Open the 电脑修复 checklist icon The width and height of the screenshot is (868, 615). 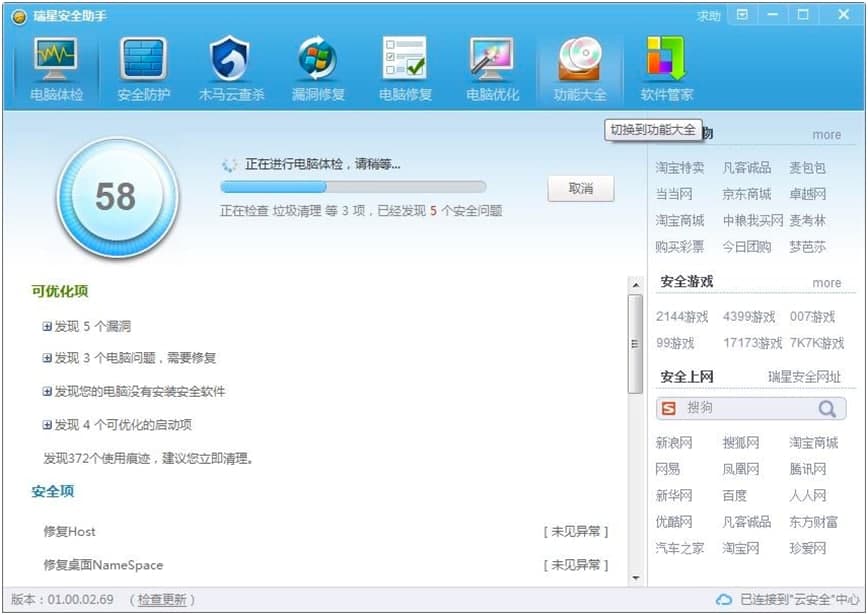(x=405, y=58)
